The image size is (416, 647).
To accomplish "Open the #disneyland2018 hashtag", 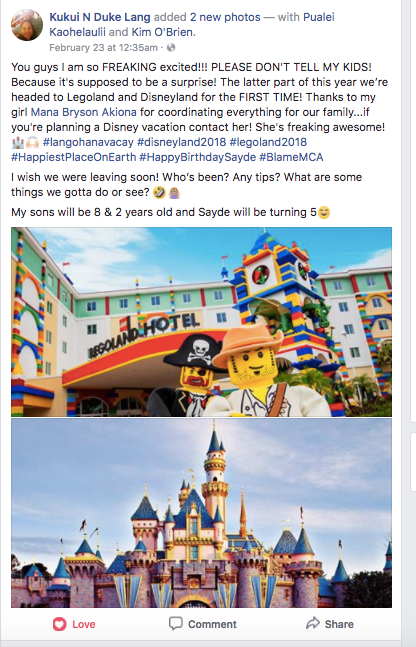I will point(182,142).
